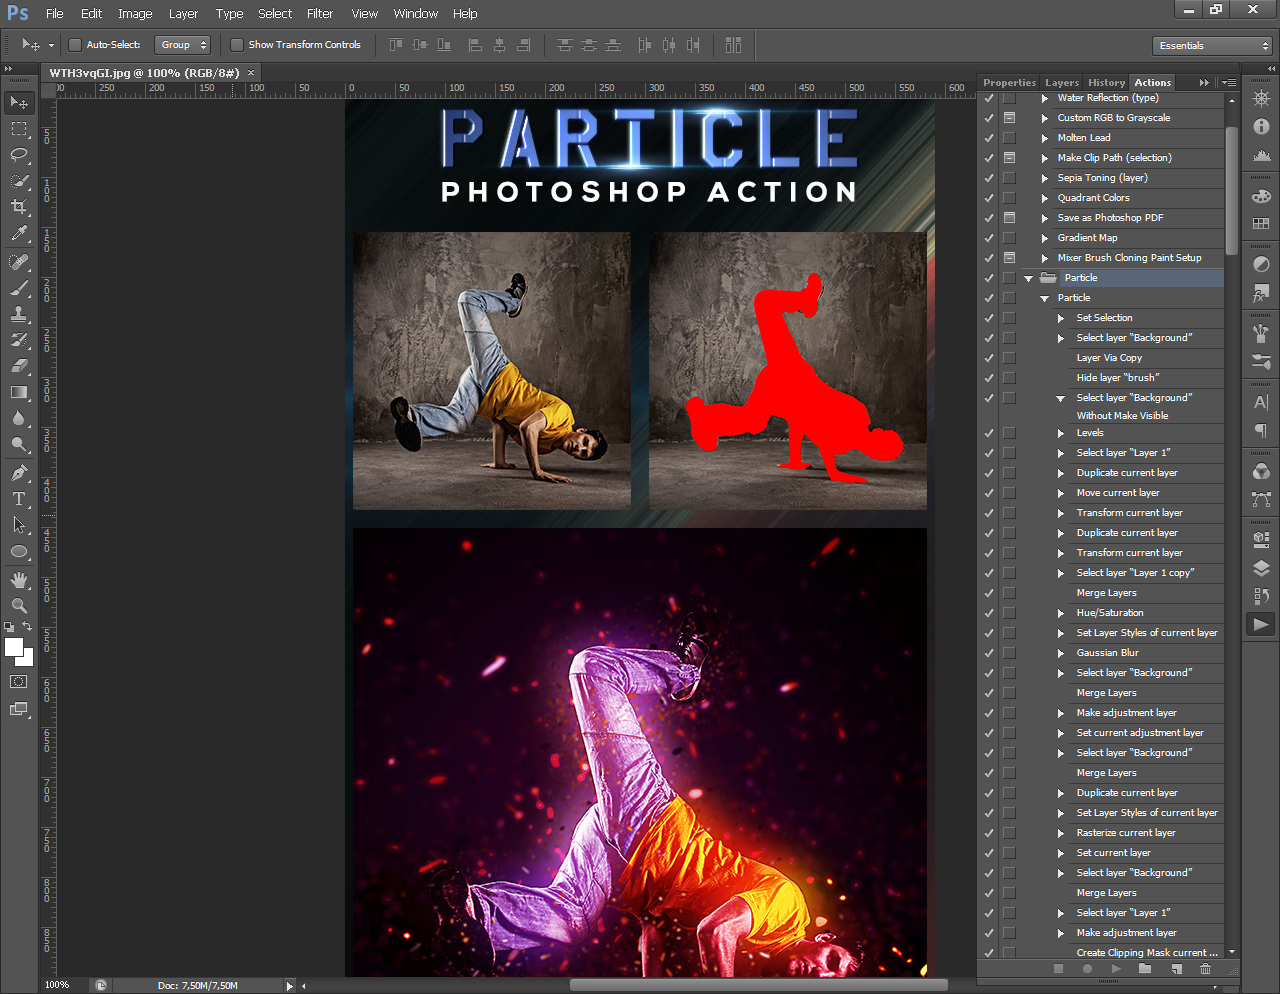Viewport: 1280px width, 994px height.
Task: Switch to the History tab
Action: [1107, 83]
